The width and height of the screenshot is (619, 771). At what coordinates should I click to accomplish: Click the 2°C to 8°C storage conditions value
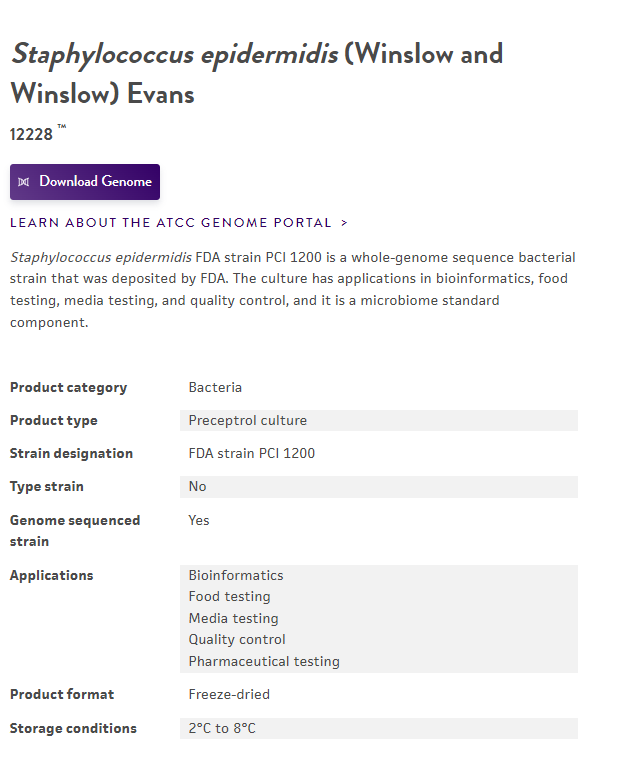222,728
